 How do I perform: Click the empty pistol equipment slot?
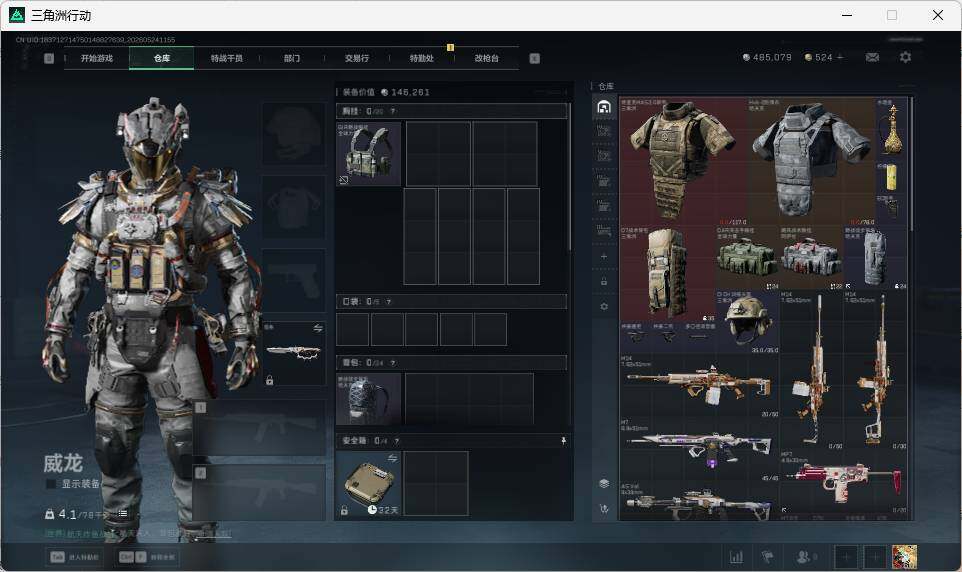[293, 280]
